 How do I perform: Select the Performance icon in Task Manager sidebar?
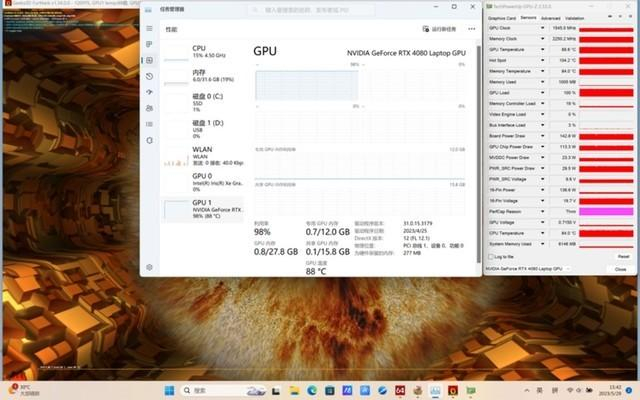149,60
